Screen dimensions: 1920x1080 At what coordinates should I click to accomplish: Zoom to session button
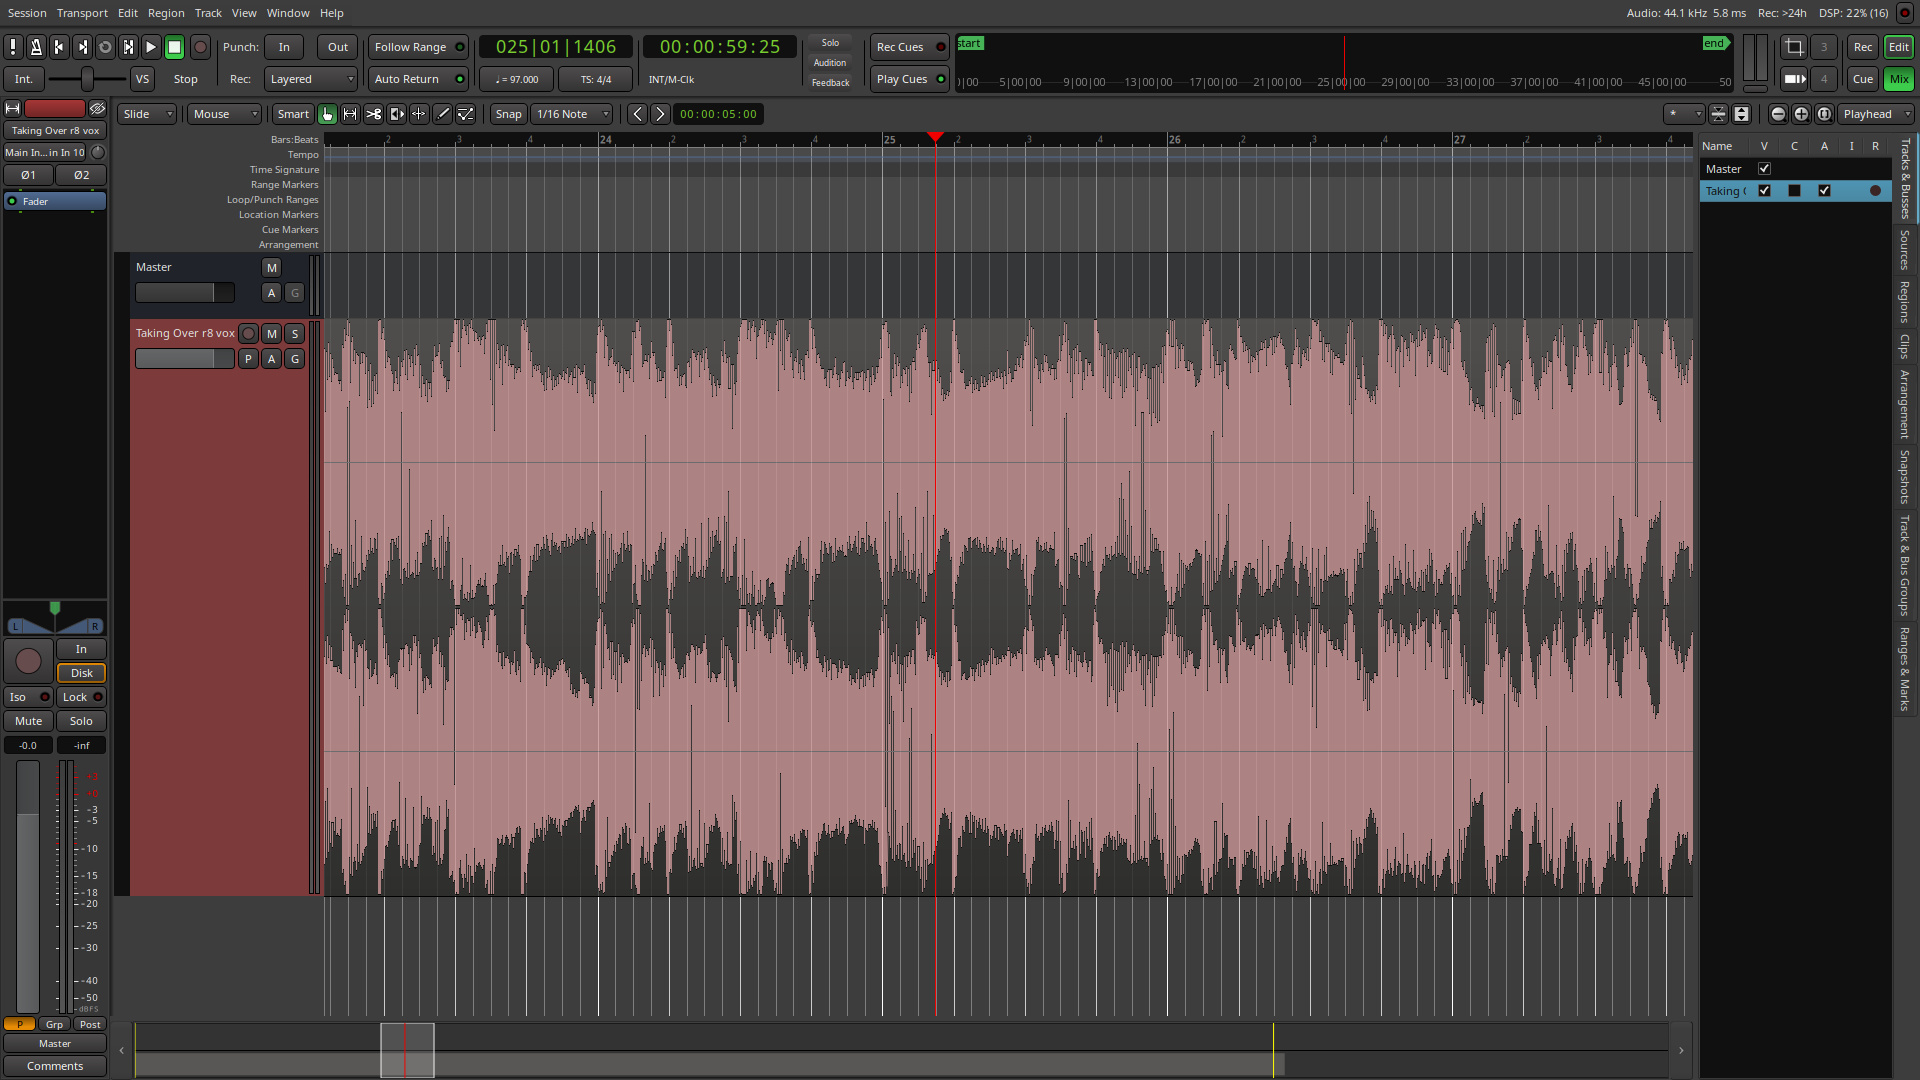1824,114
